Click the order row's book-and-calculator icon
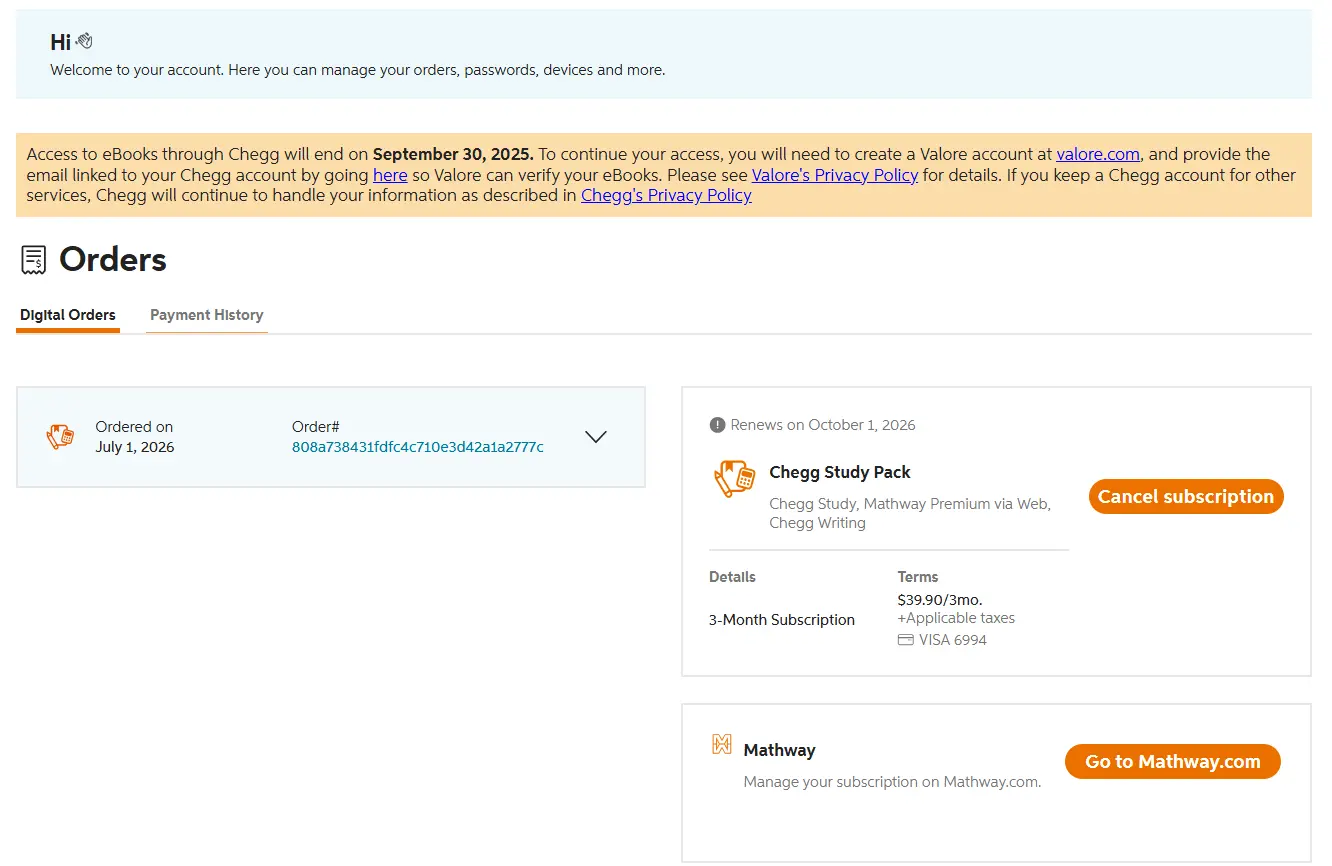Viewport: 1332px width, 866px height. [60, 436]
